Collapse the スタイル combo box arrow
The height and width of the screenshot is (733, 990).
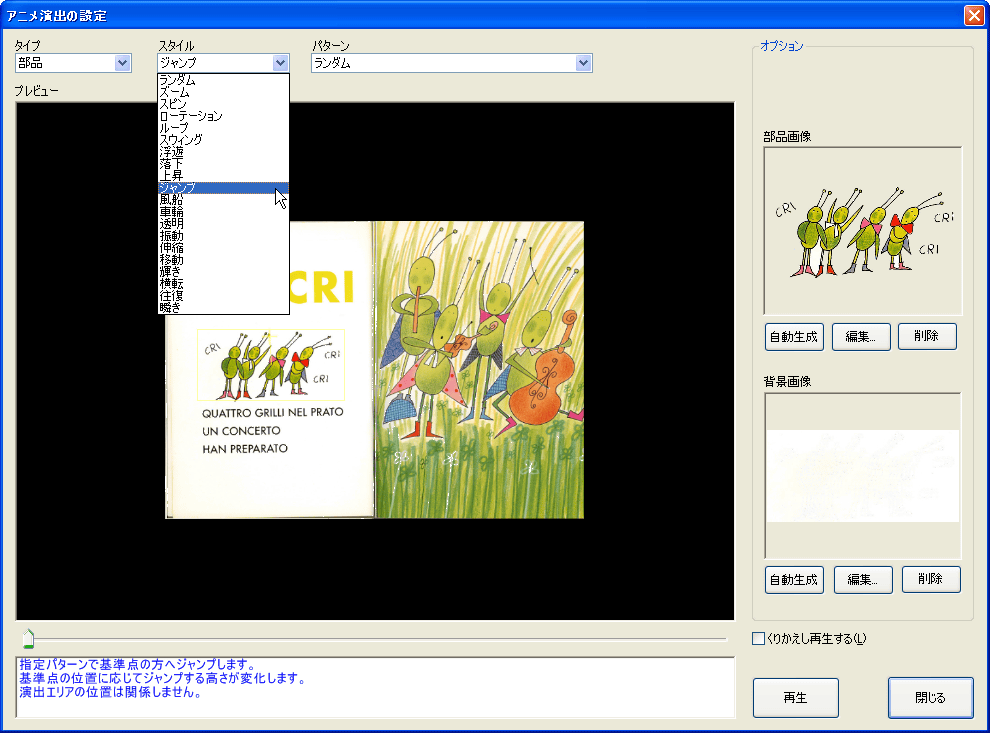click(x=280, y=63)
